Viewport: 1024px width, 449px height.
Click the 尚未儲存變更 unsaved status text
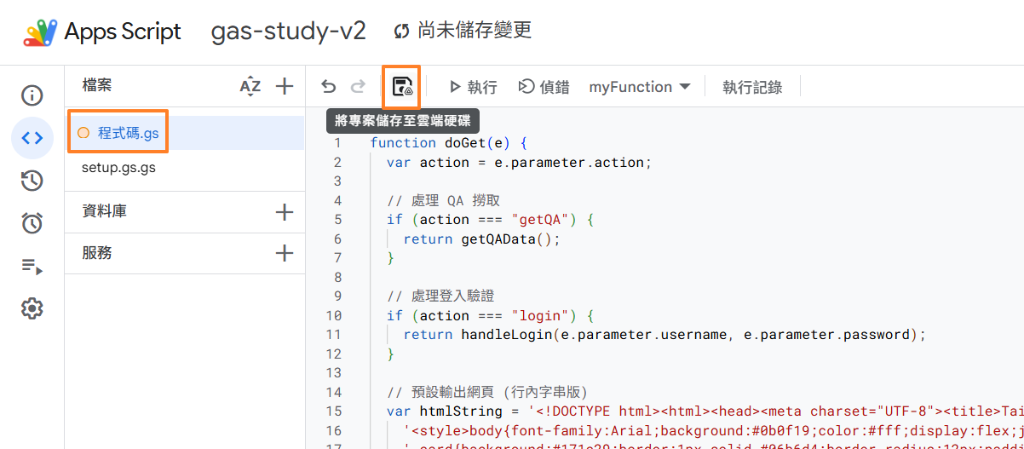pyautogui.click(x=474, y=31)
